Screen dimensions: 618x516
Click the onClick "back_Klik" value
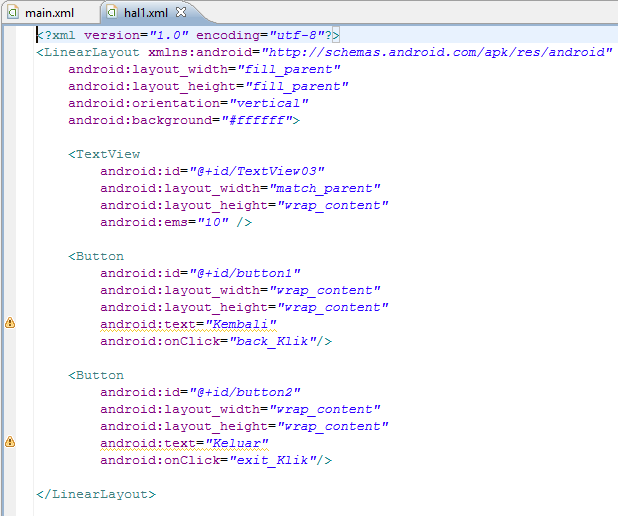pos(273,341)
